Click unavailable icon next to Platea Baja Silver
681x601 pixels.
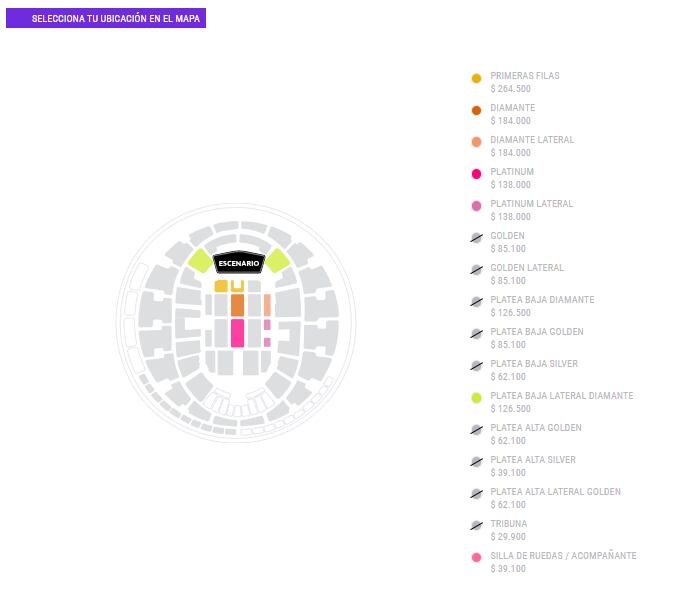point(477,366)
